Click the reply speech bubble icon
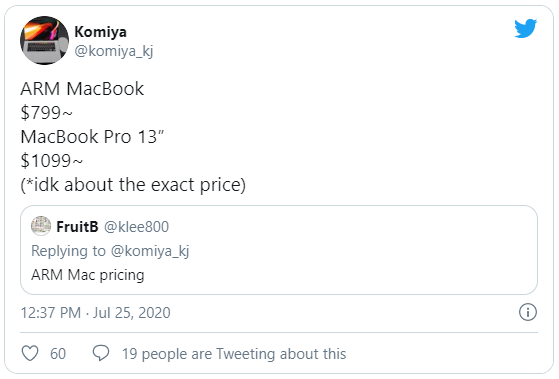The image size is (559, 379). pos(101,353)
